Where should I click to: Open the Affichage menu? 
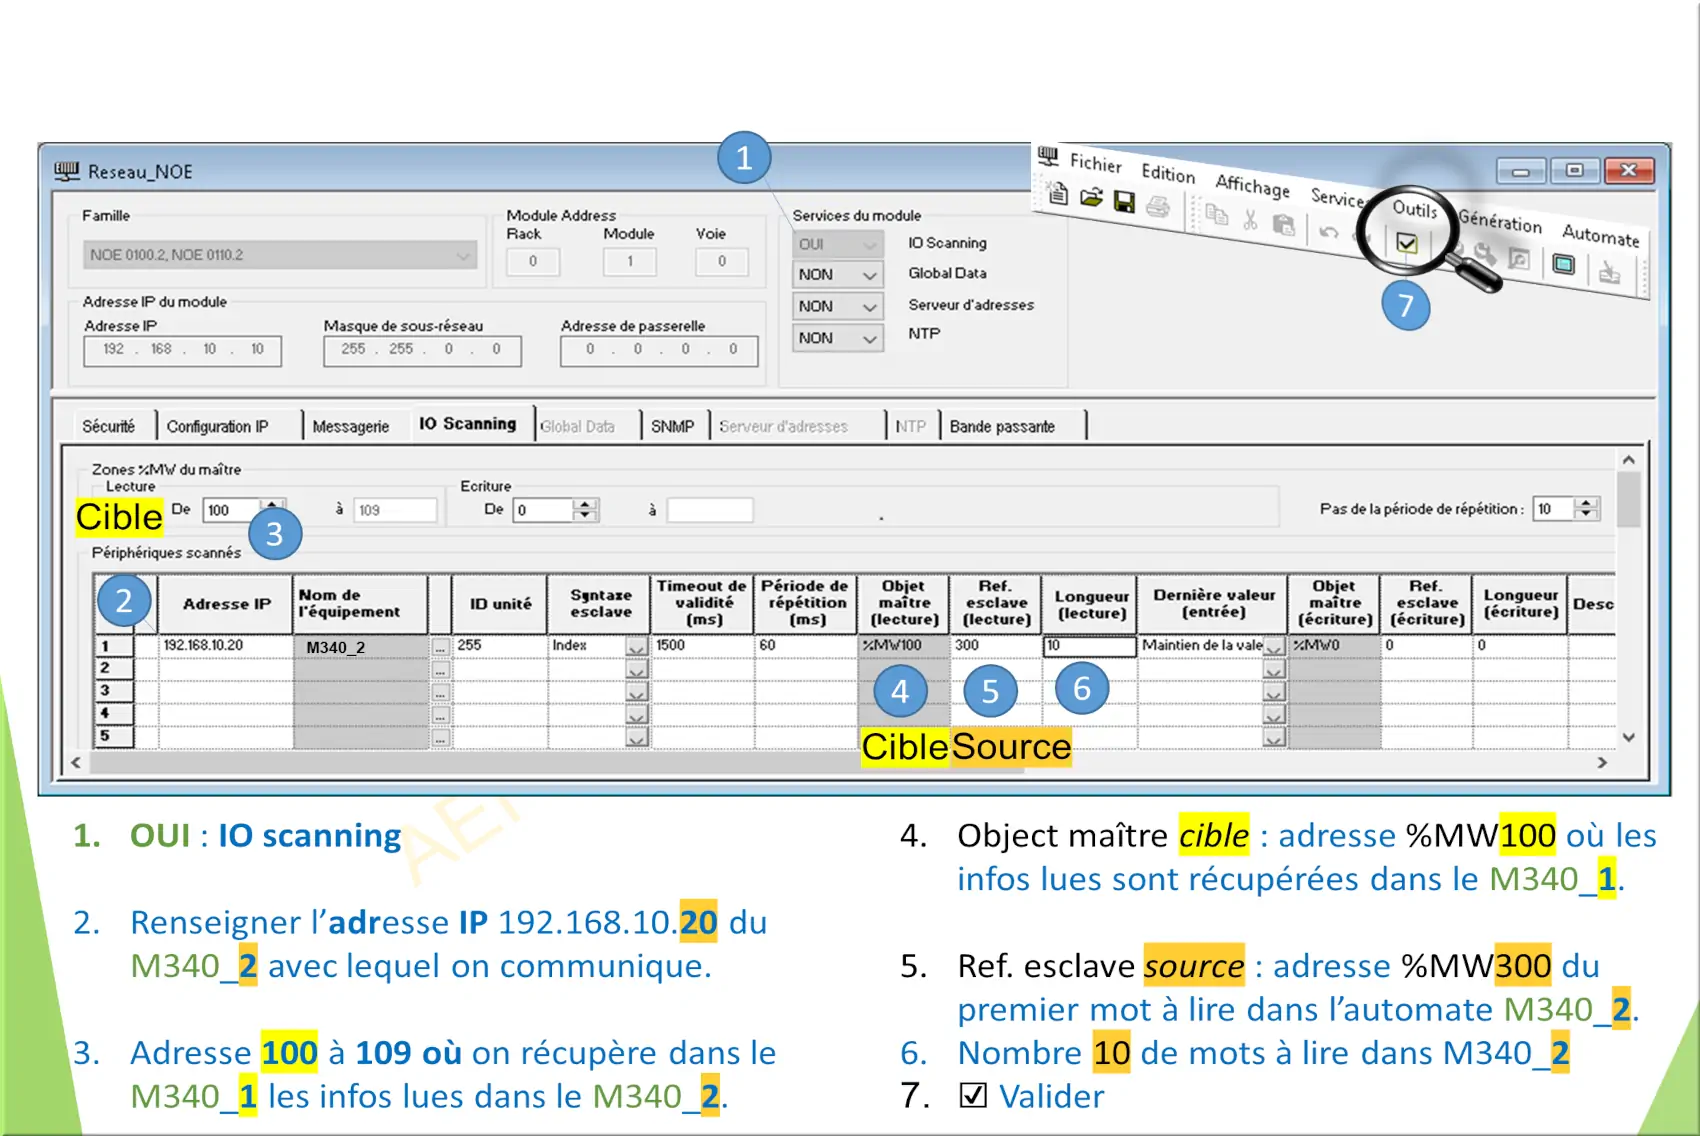click(1252, 185)
